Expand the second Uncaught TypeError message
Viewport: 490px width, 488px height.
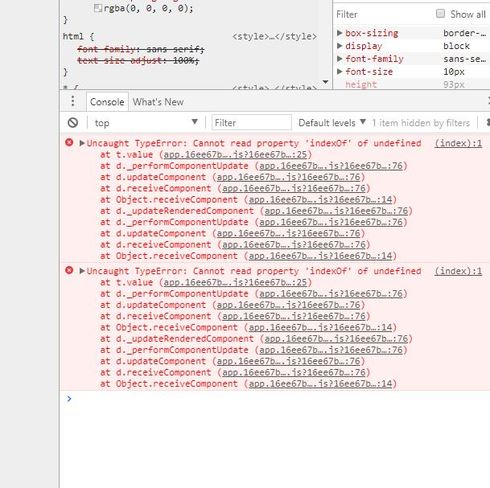[x=82, y=271]
